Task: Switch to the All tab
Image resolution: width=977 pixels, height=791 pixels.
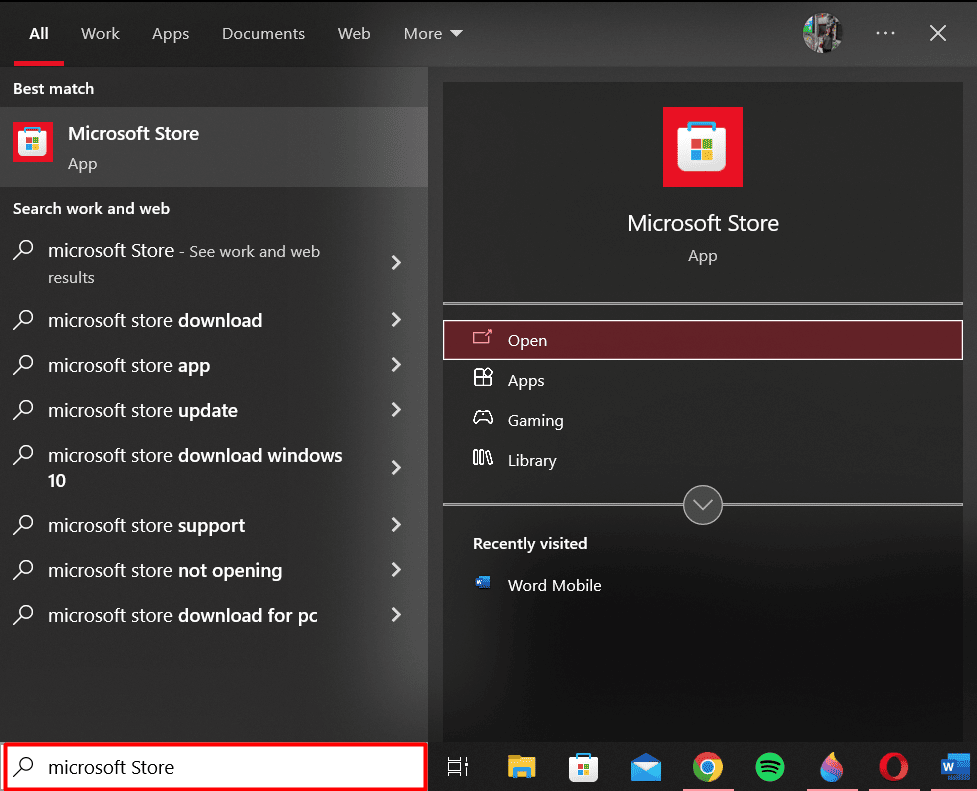Action: (x=39, y=34)
